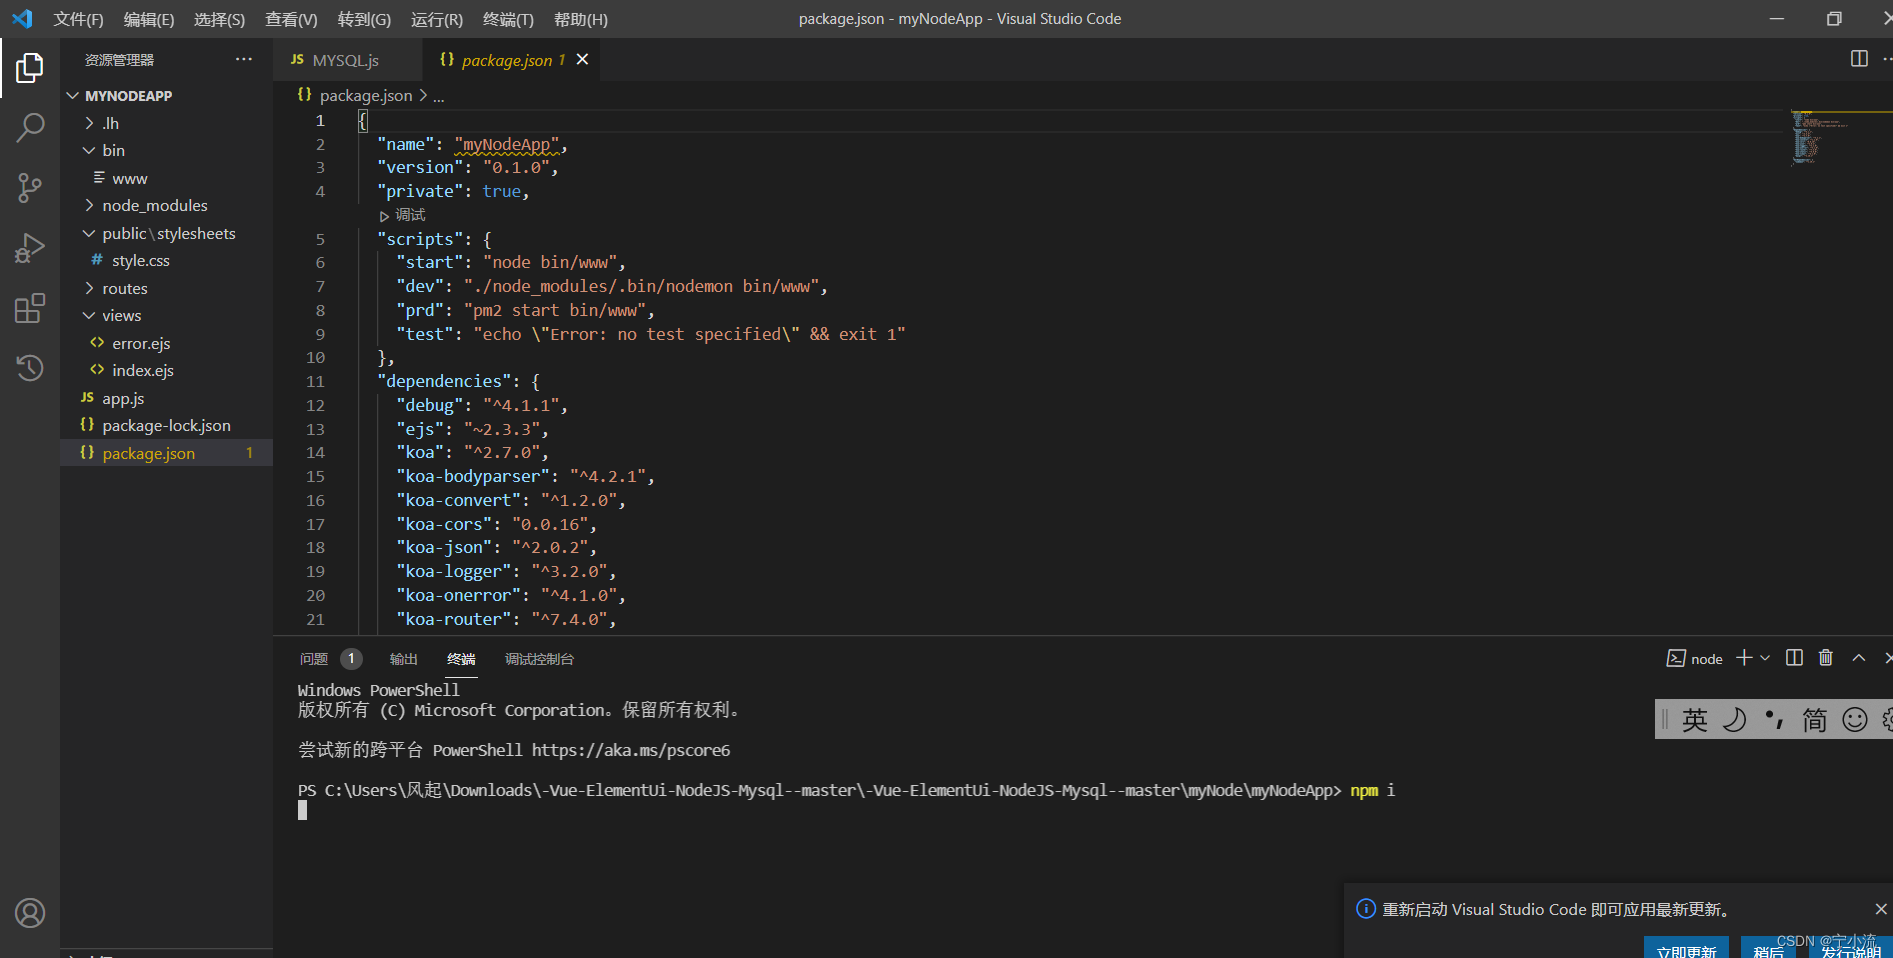The image size is (1893, 958).
Task: Open the Explorer view in activity bar
Action: click(x=30, y=68)
